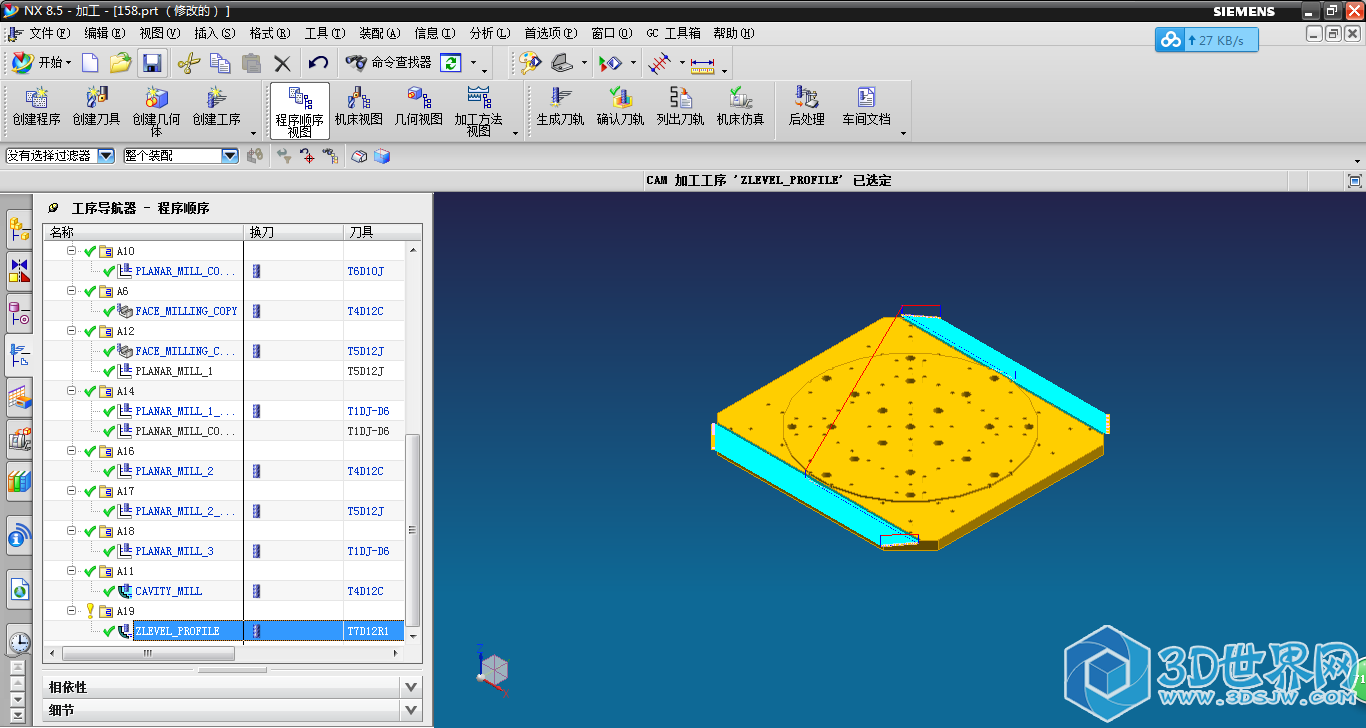The width and height of the screenshot is (1366, 728).
Task: Open the history clock sidebar tab
Action: coord(19,643)
